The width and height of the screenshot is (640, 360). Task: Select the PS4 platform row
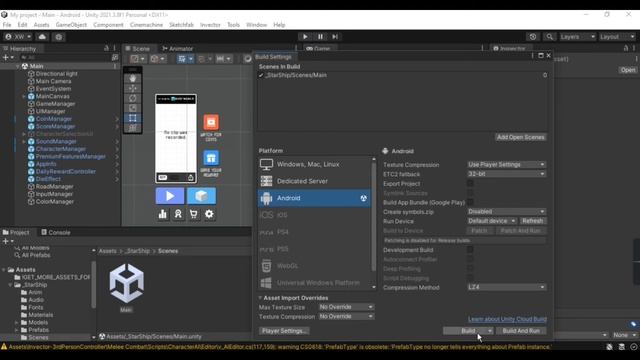pos(314,232)
